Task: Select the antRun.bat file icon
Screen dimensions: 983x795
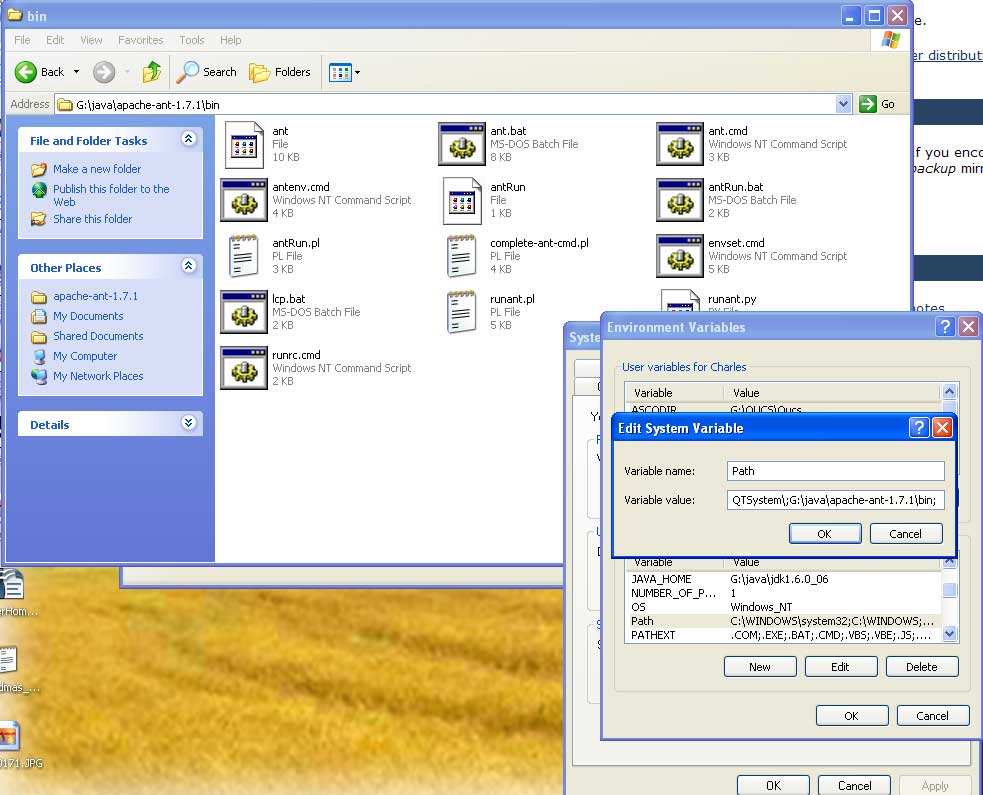Action: click(680, 200)
